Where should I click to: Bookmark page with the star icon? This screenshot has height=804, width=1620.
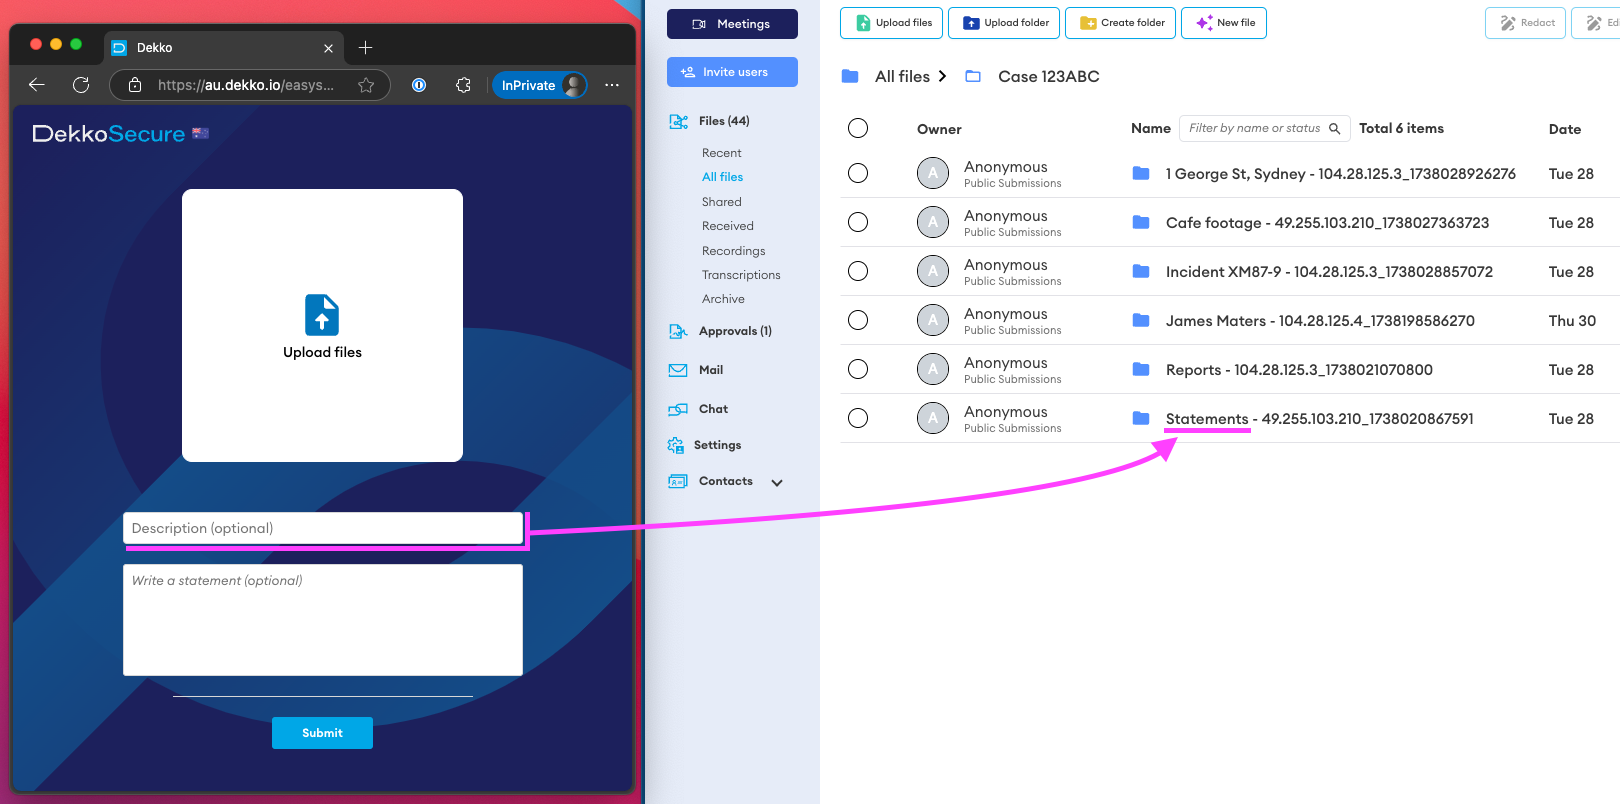[366, 85]
